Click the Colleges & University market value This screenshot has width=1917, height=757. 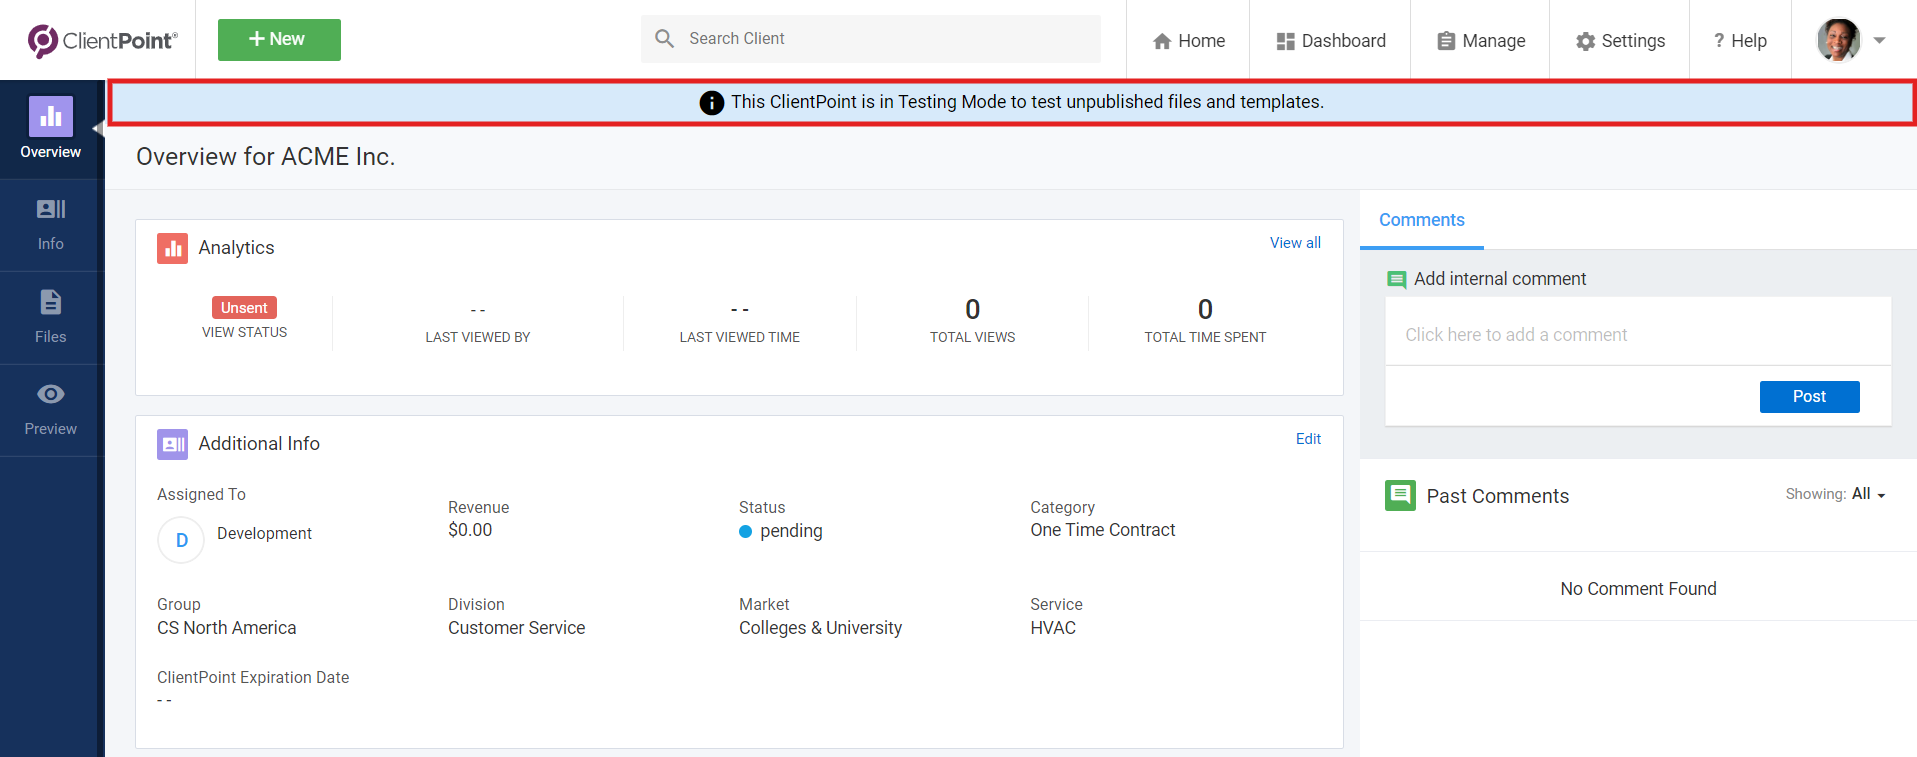(821, 628)
